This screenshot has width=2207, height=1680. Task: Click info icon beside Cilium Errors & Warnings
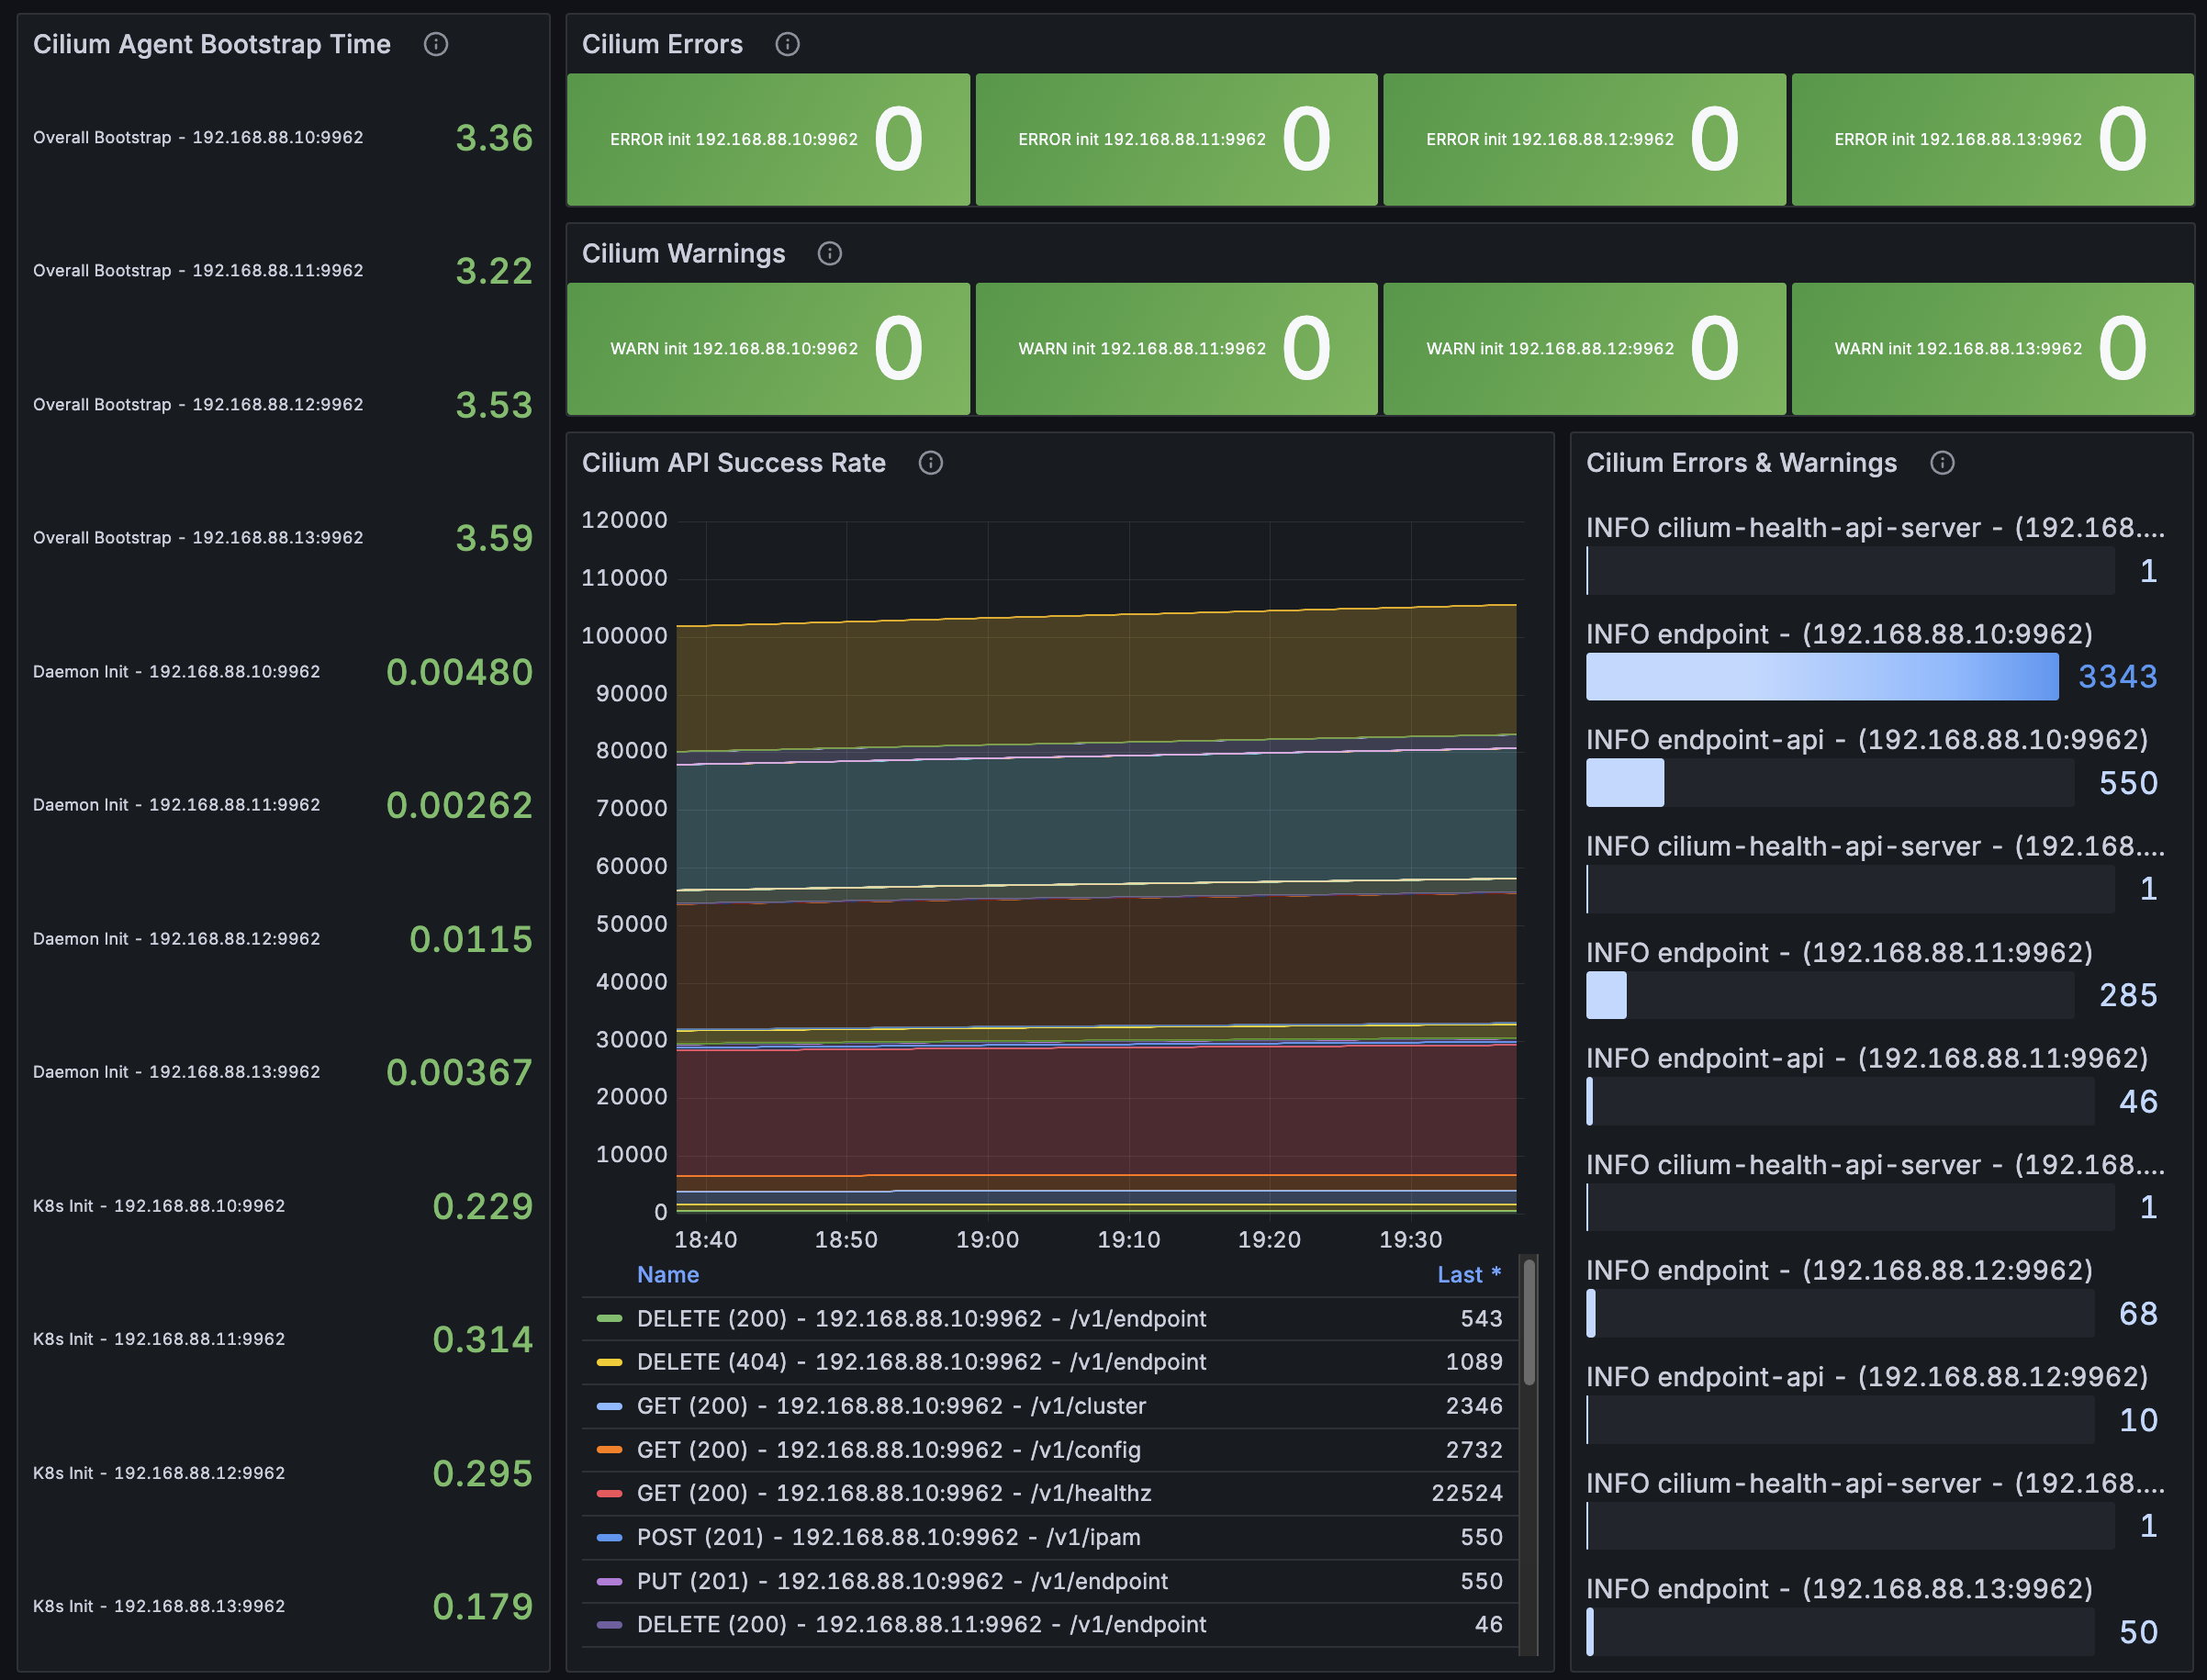click(x=1941, y=463)
